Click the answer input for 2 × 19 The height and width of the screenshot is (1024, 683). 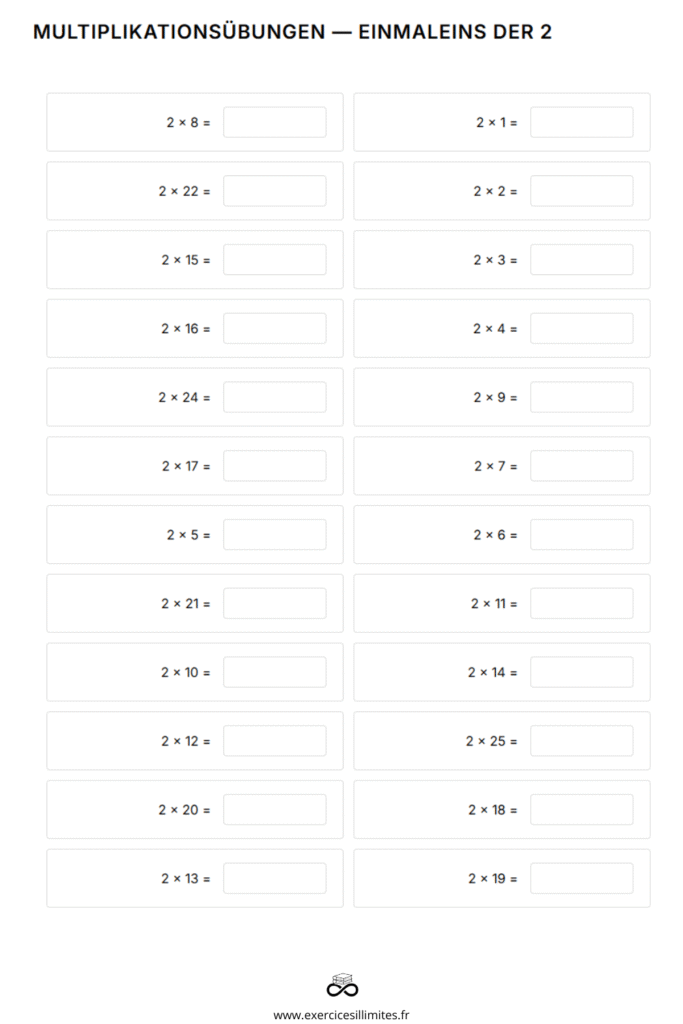581,878
